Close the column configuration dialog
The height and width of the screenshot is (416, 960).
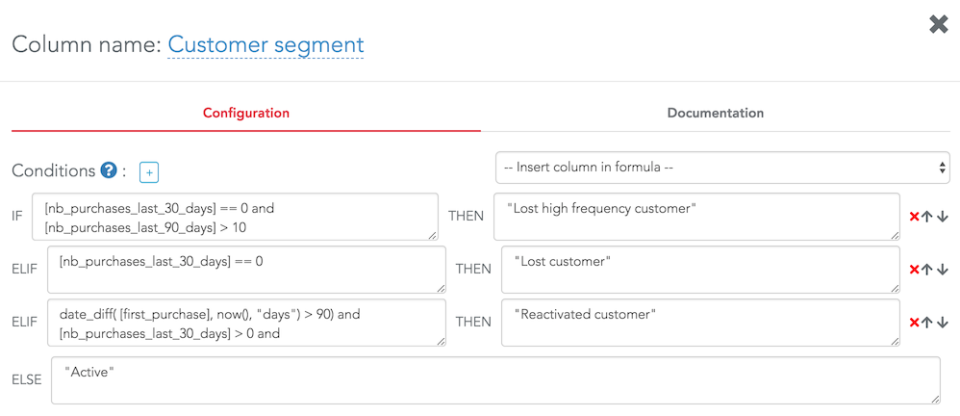click(938, 25)
